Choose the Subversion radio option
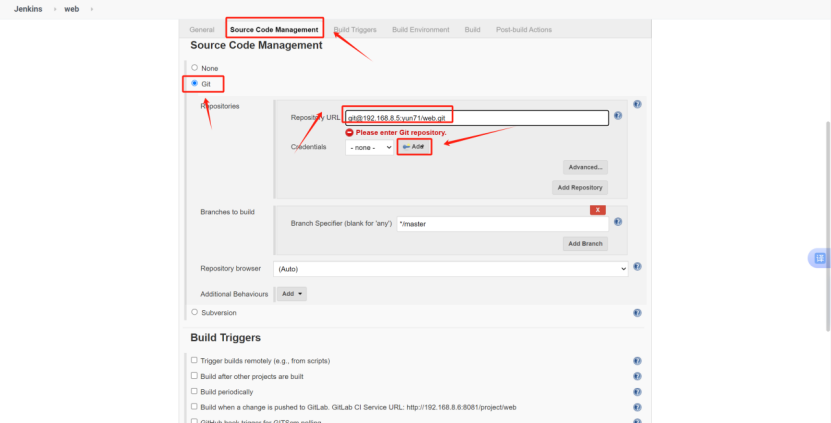Screen dimensions: 831x423 coord(195,312)
